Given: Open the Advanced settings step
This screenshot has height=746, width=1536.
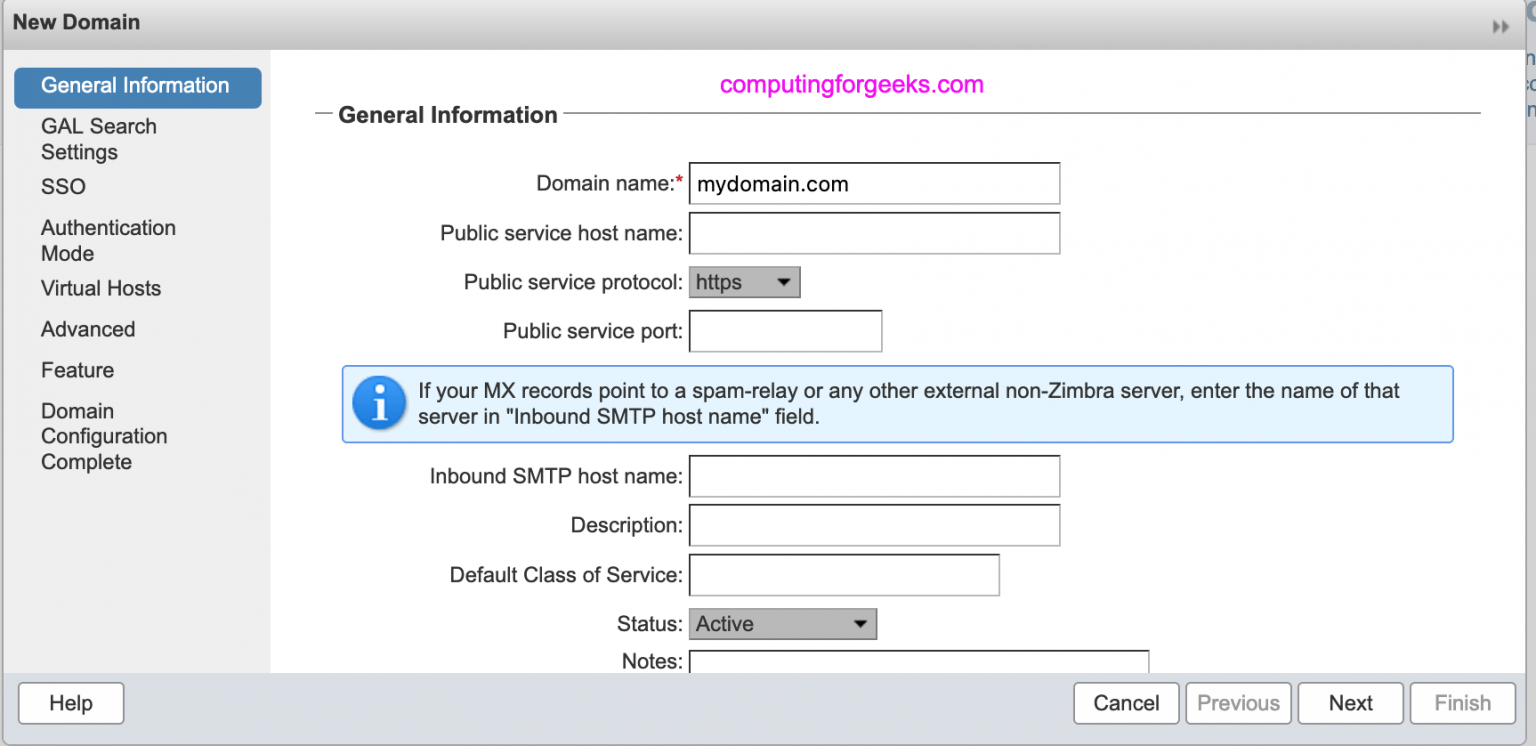Looking at the screenshot, I should click(88, 329).
